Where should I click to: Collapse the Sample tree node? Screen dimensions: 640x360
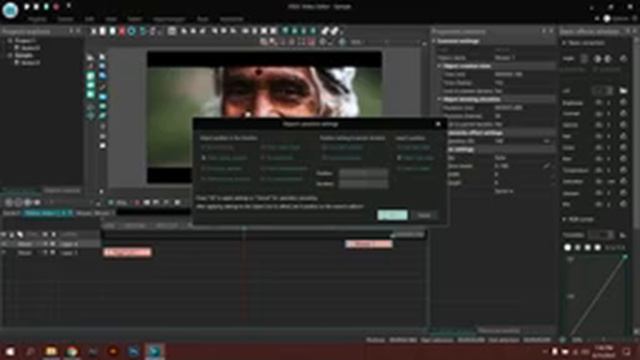point(10,55)
